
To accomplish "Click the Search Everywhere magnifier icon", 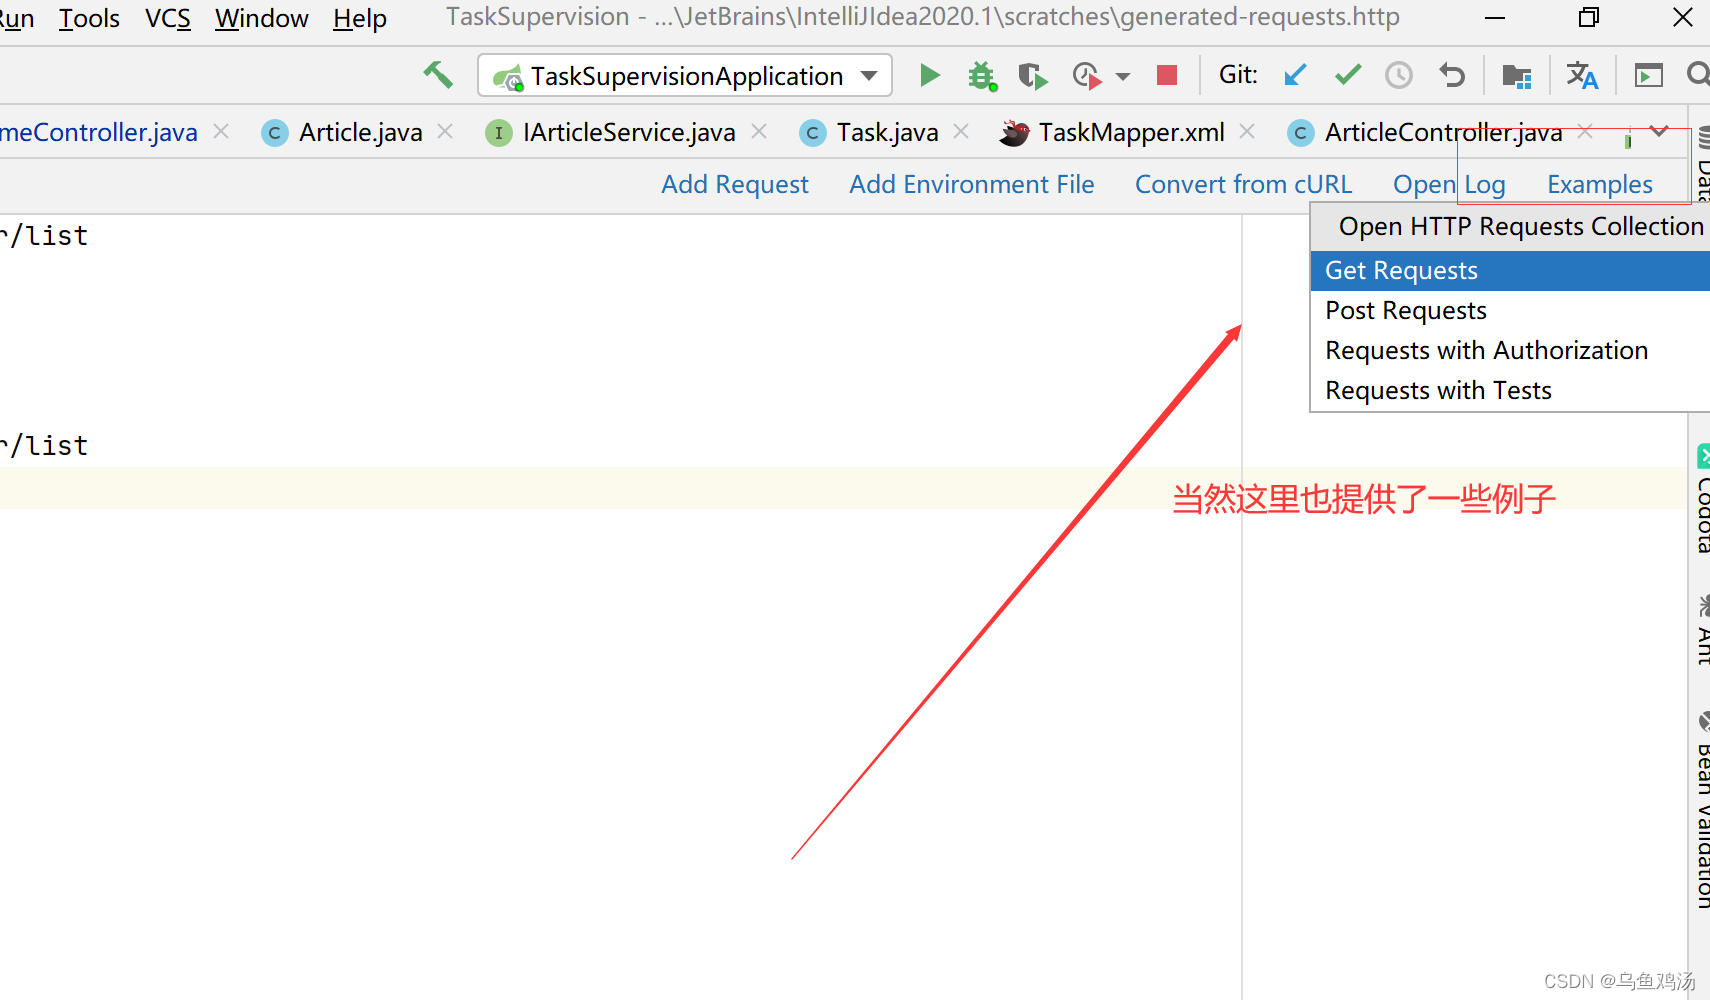I will click(x=1698, y=75).
